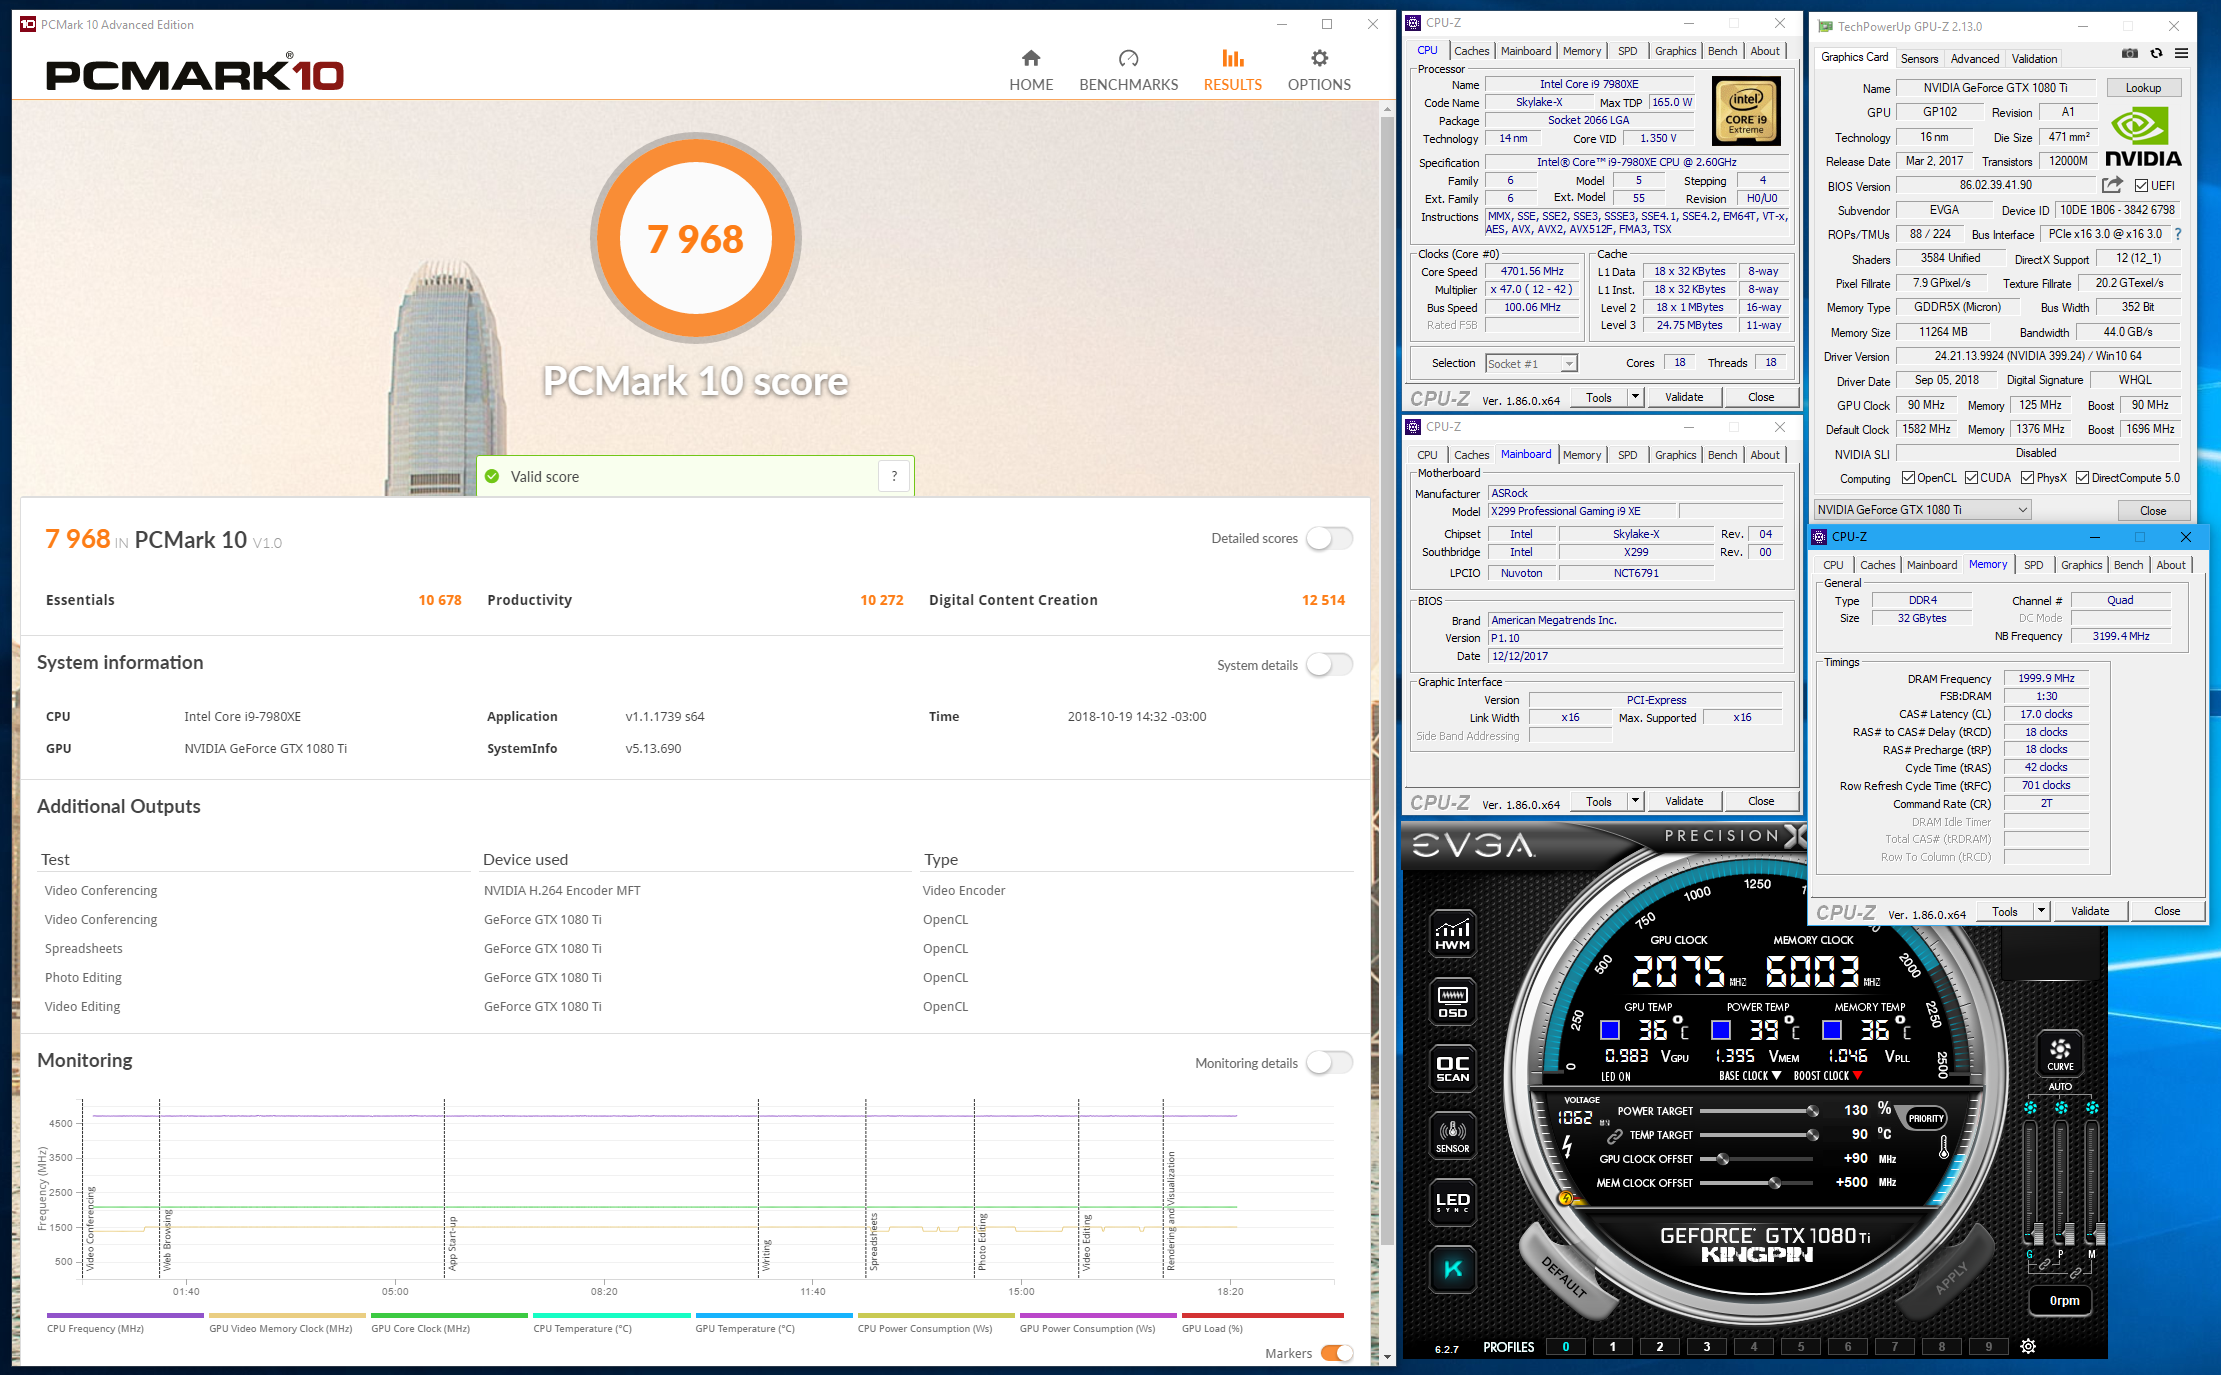Screen dimensions: 2221x1375
Task: Adjust Power Target slider handle
Action: [1812, 1111]
